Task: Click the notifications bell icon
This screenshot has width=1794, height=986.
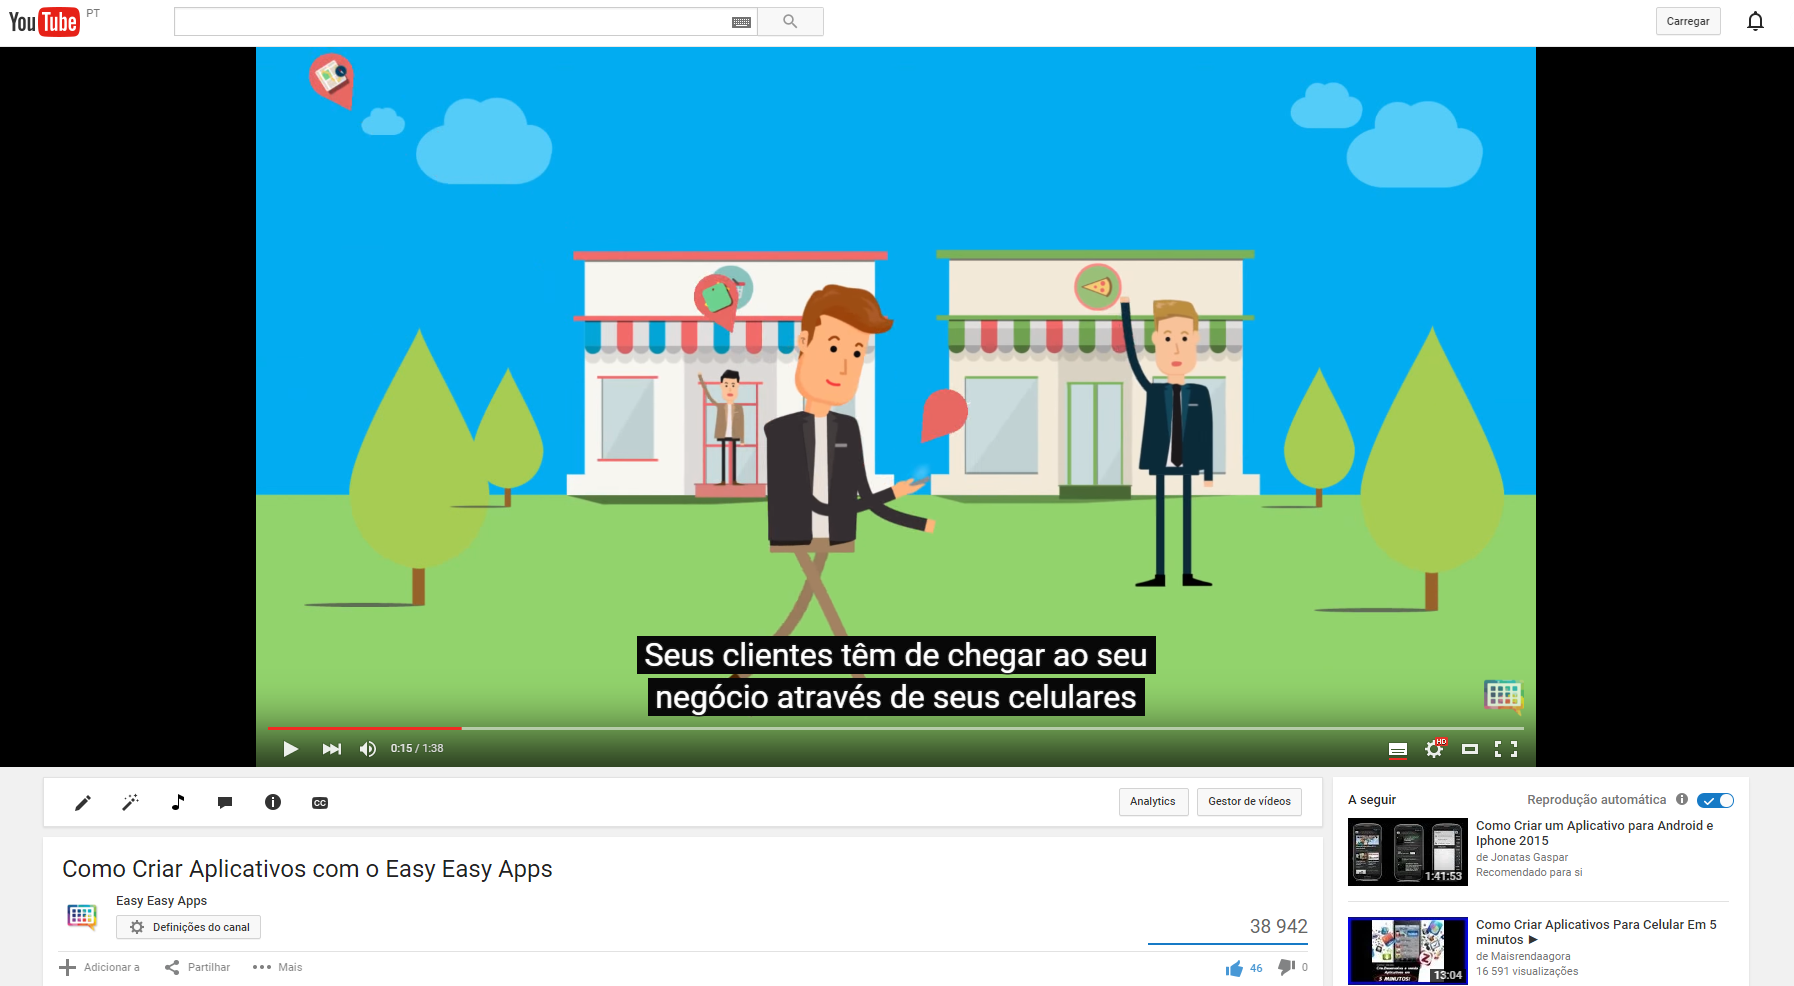Action: click(x=1755, y=20)
